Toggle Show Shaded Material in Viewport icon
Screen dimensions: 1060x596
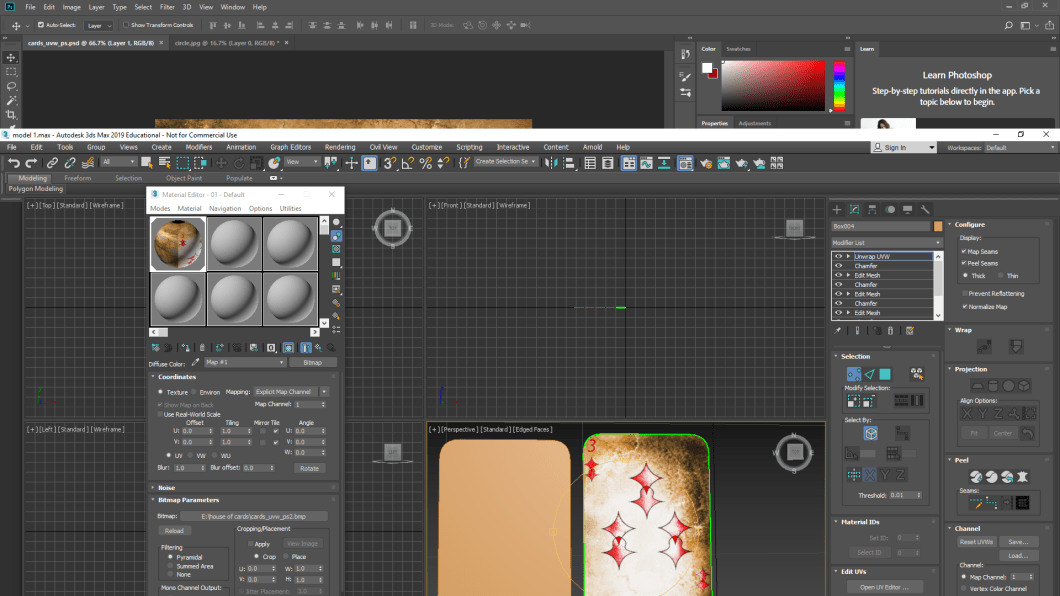(x=288, y=347)
